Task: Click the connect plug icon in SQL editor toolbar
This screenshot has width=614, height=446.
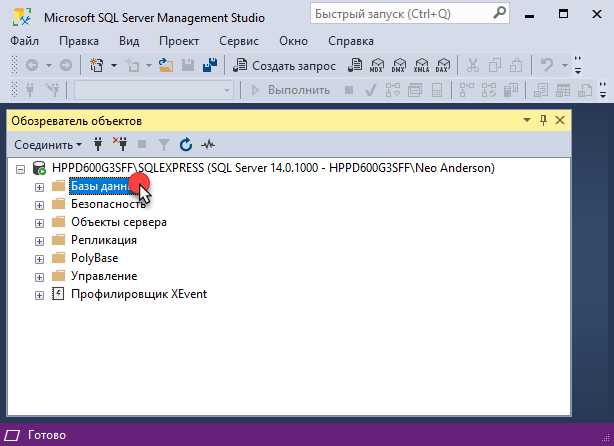Action: point(30,90)
